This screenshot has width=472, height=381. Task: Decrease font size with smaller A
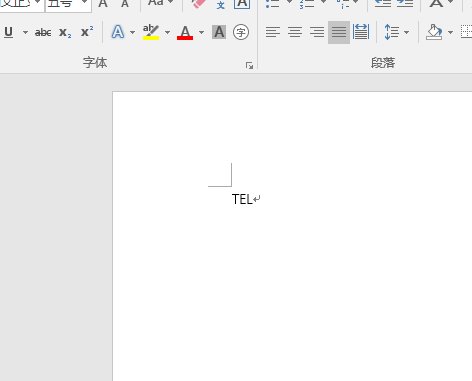(x=125, y=3)
